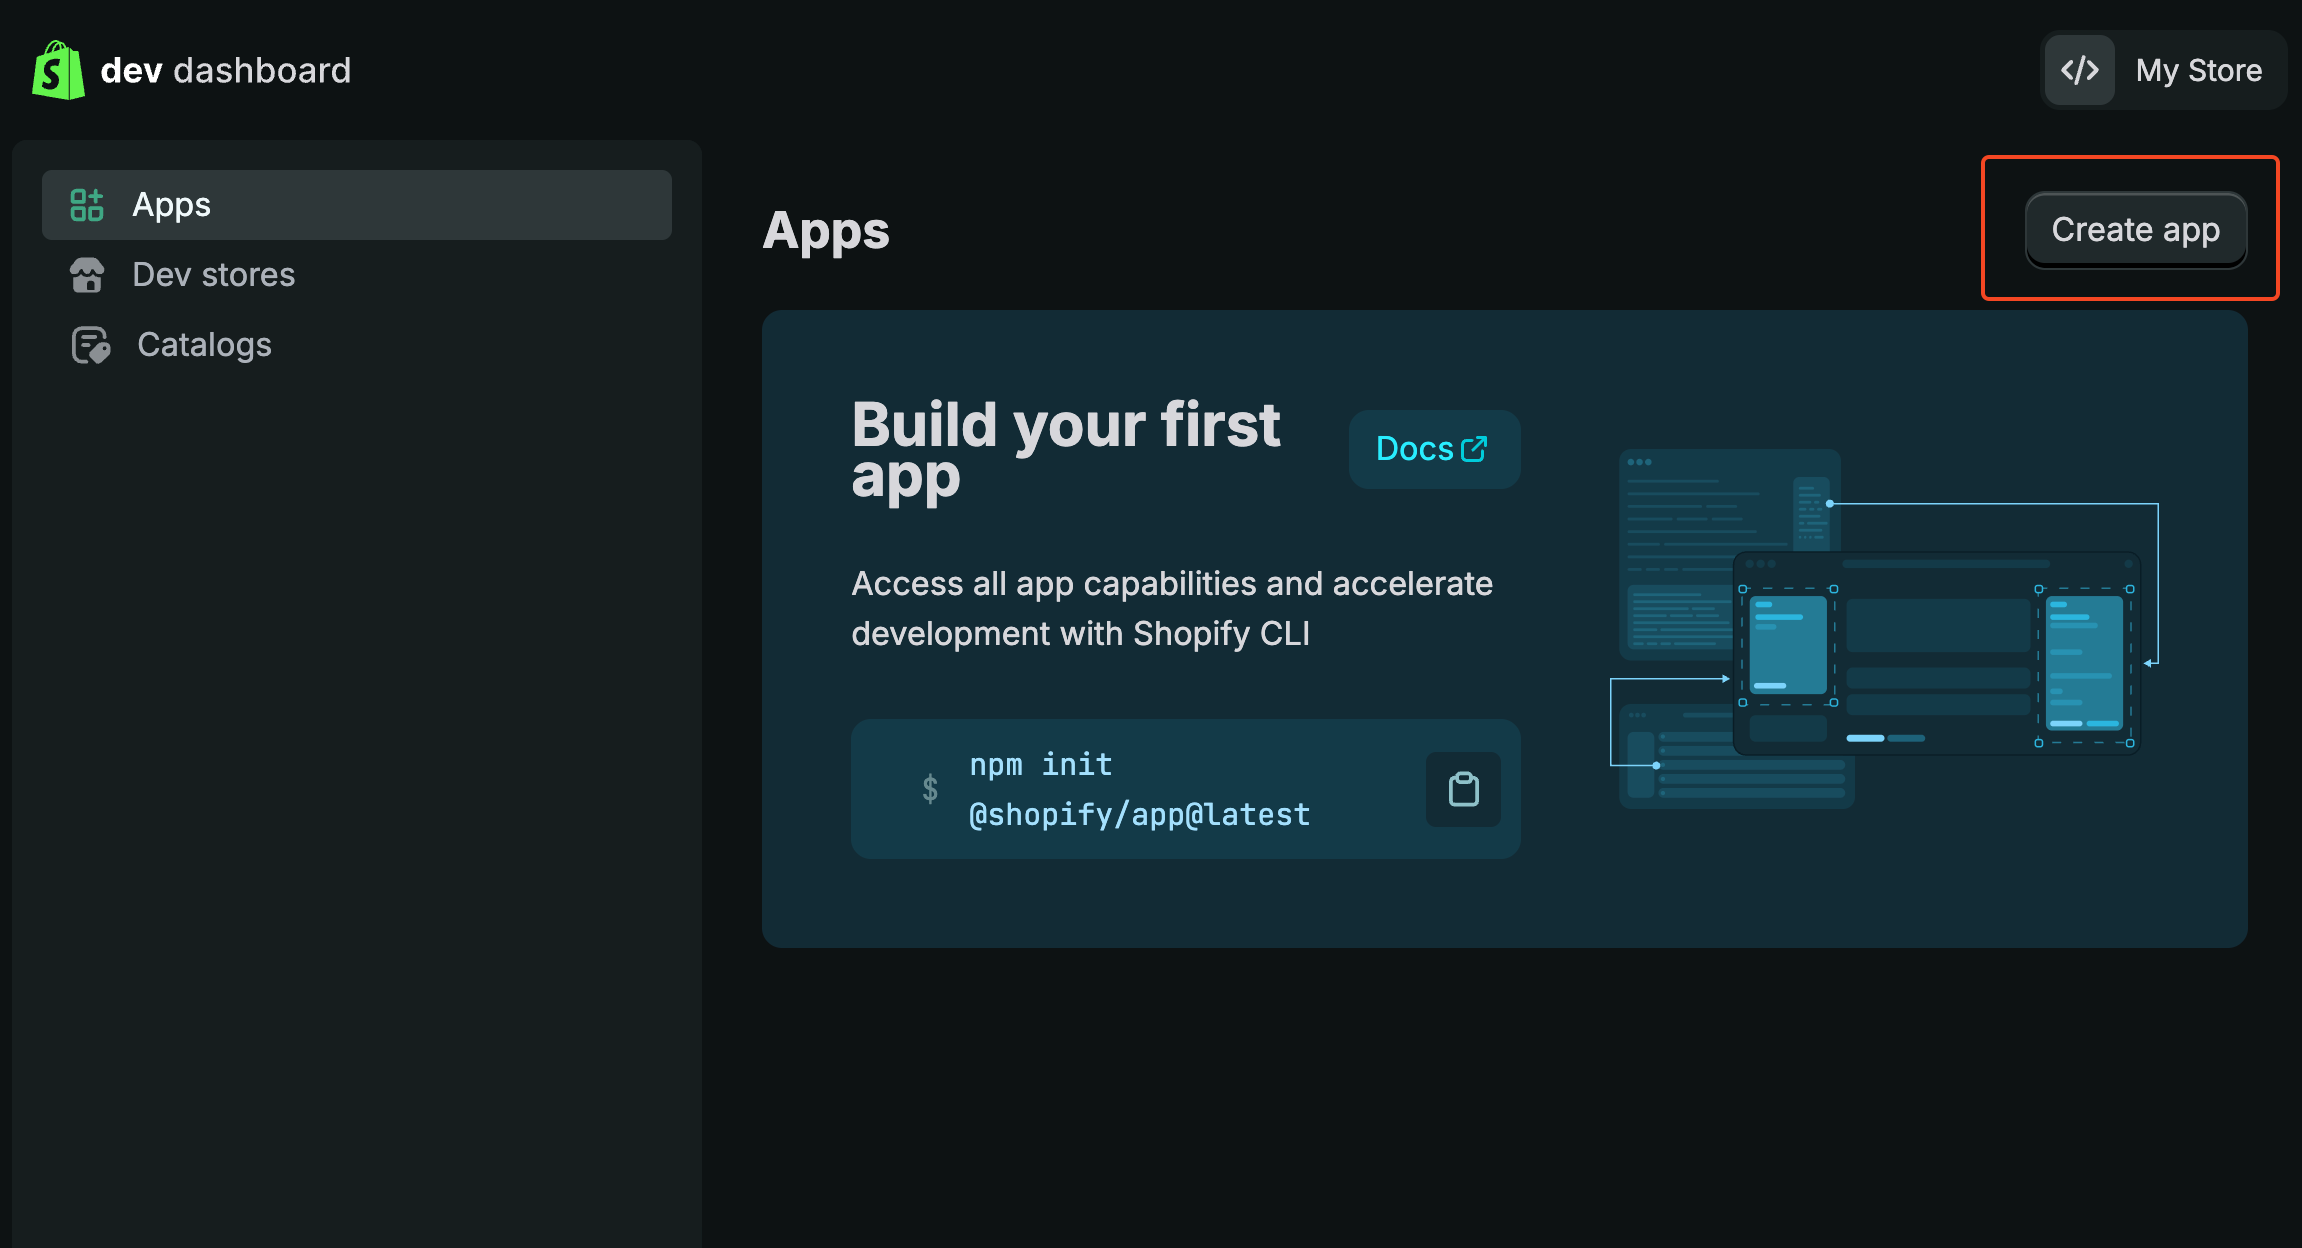Click the Catalogs icon in sidebar

(90, 345)
